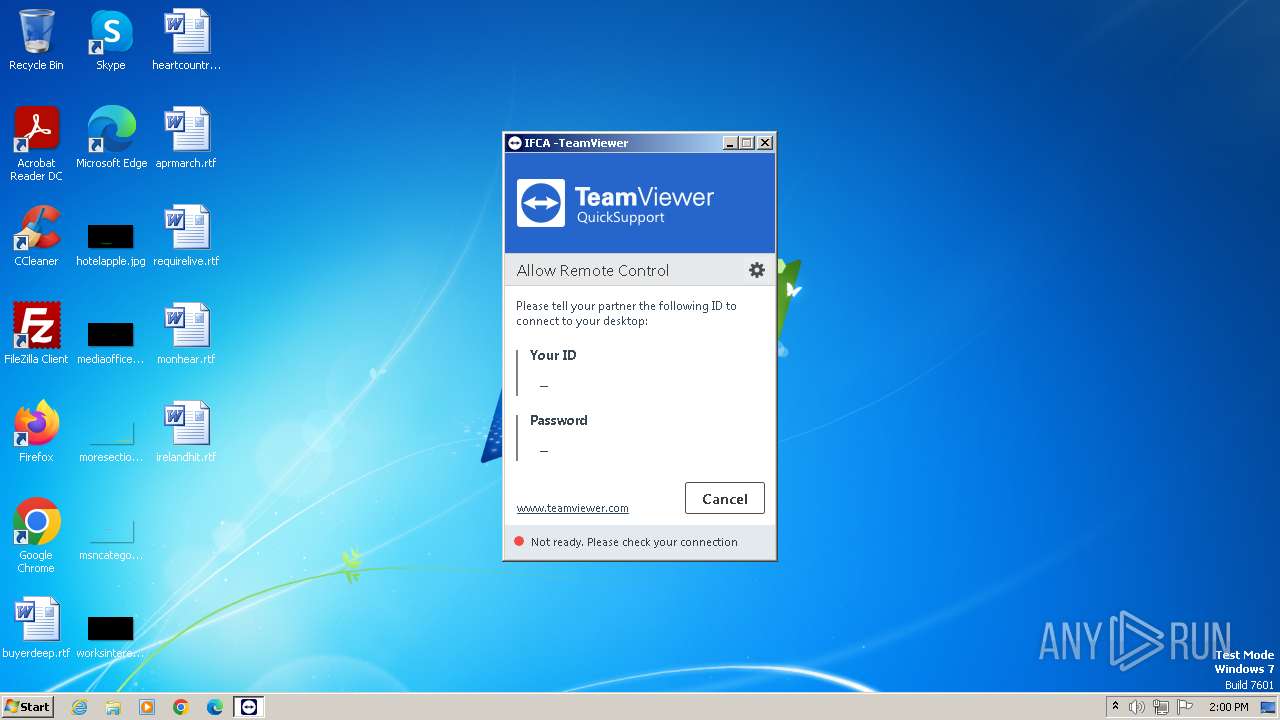
Task: Select the worksintere... file thumbnail
Action: point(111,628)
